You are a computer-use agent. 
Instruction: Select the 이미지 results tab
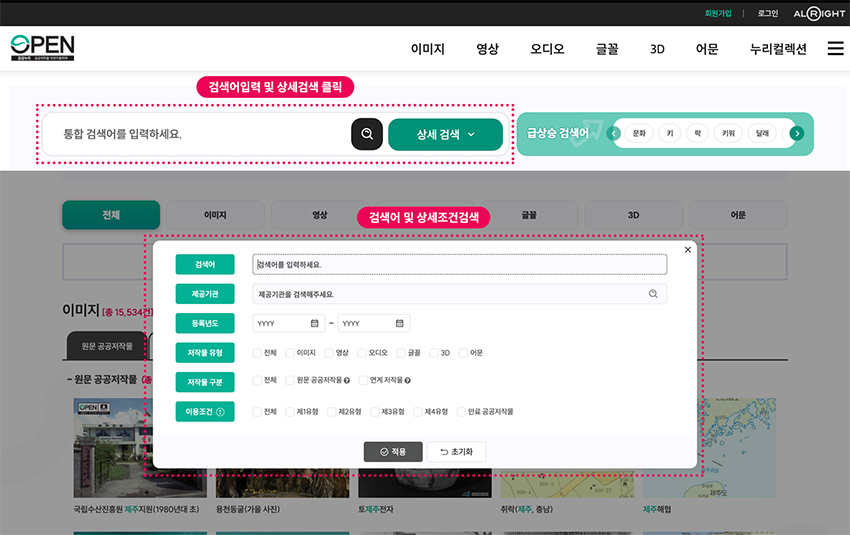pyautogui.click(x=215, y=215)
